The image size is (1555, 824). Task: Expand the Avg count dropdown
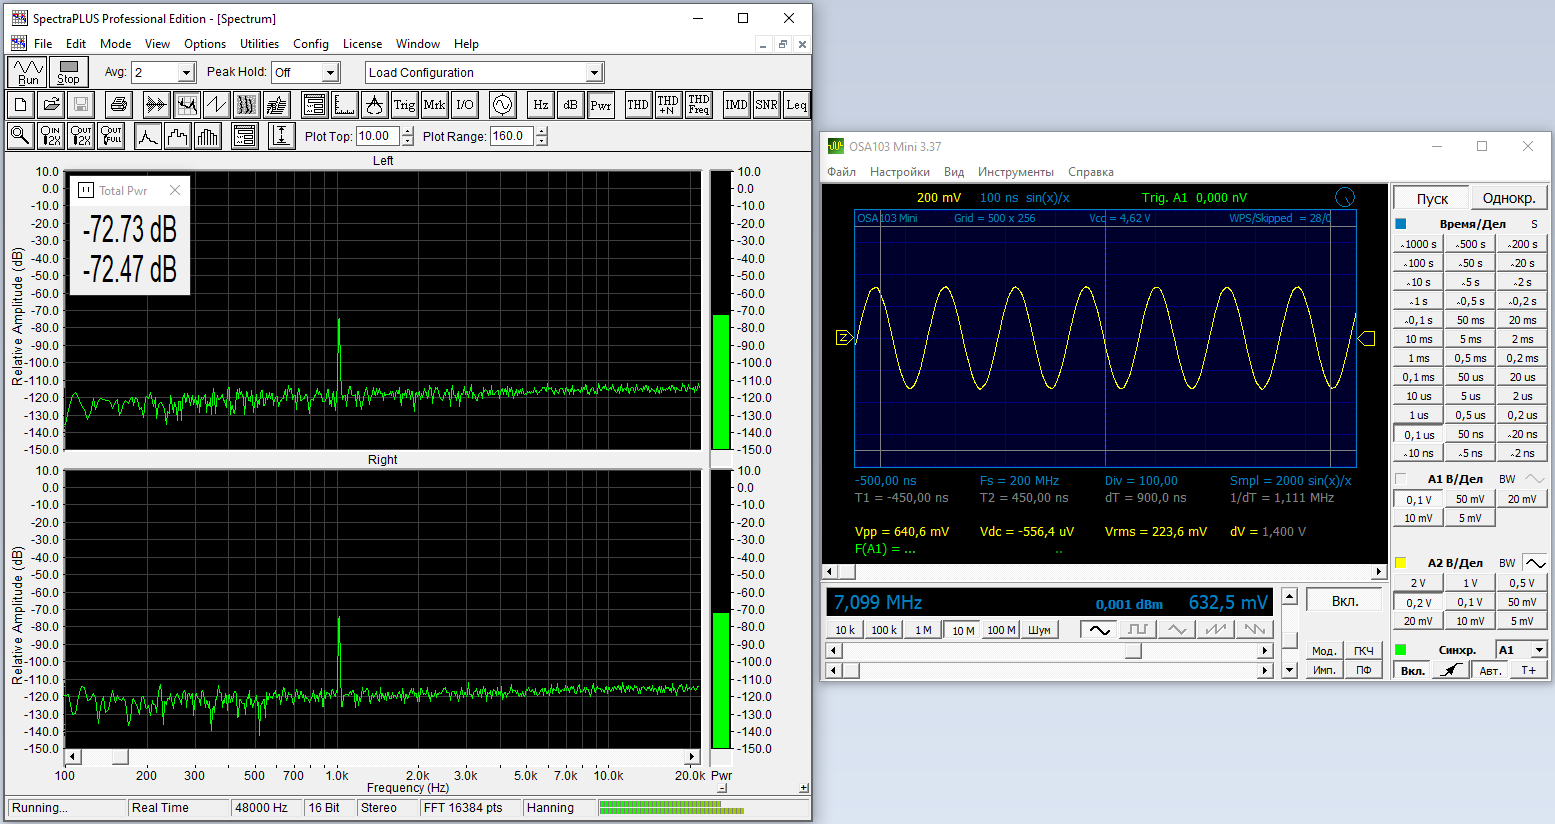(185, 73)
